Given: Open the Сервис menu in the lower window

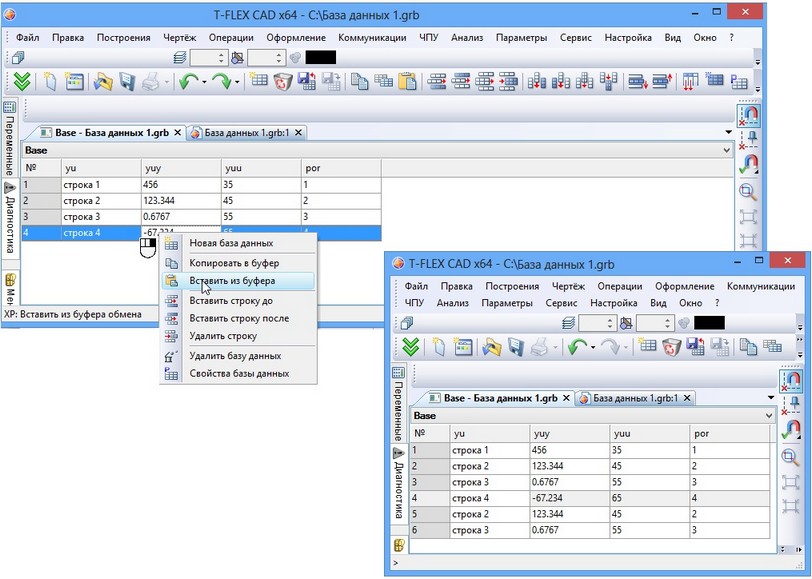Looking at the screenshot, I should click(561, 303).
